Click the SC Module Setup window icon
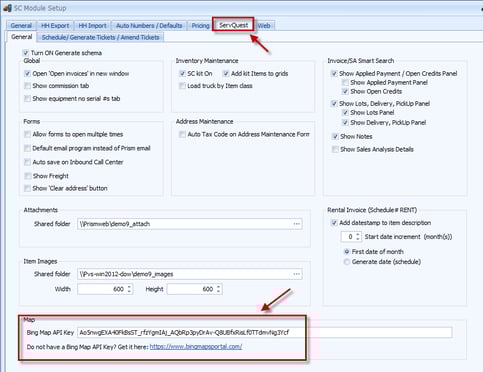Viewport: 483px width, 372px height. click(7, 8)
